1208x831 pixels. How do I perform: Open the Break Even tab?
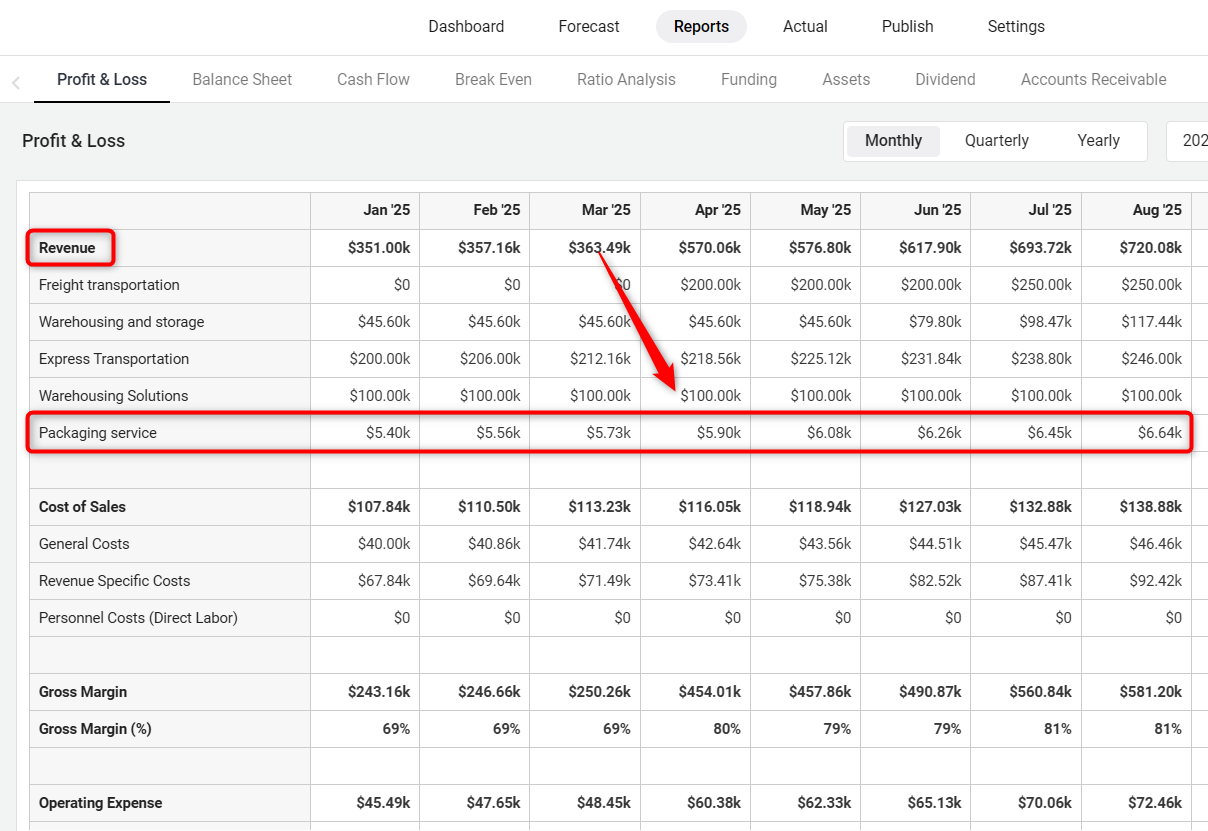pos(493,80)
